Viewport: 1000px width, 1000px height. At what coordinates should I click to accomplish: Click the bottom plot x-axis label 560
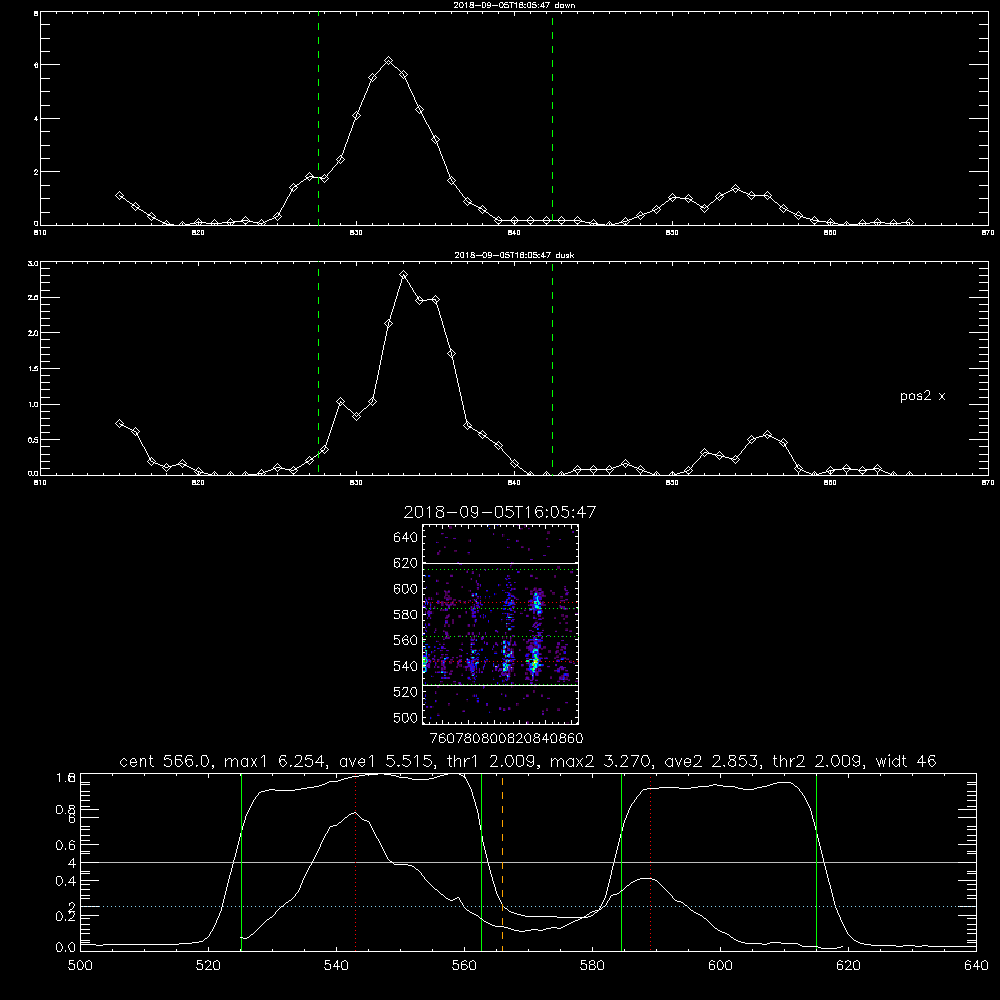(464, 966)
